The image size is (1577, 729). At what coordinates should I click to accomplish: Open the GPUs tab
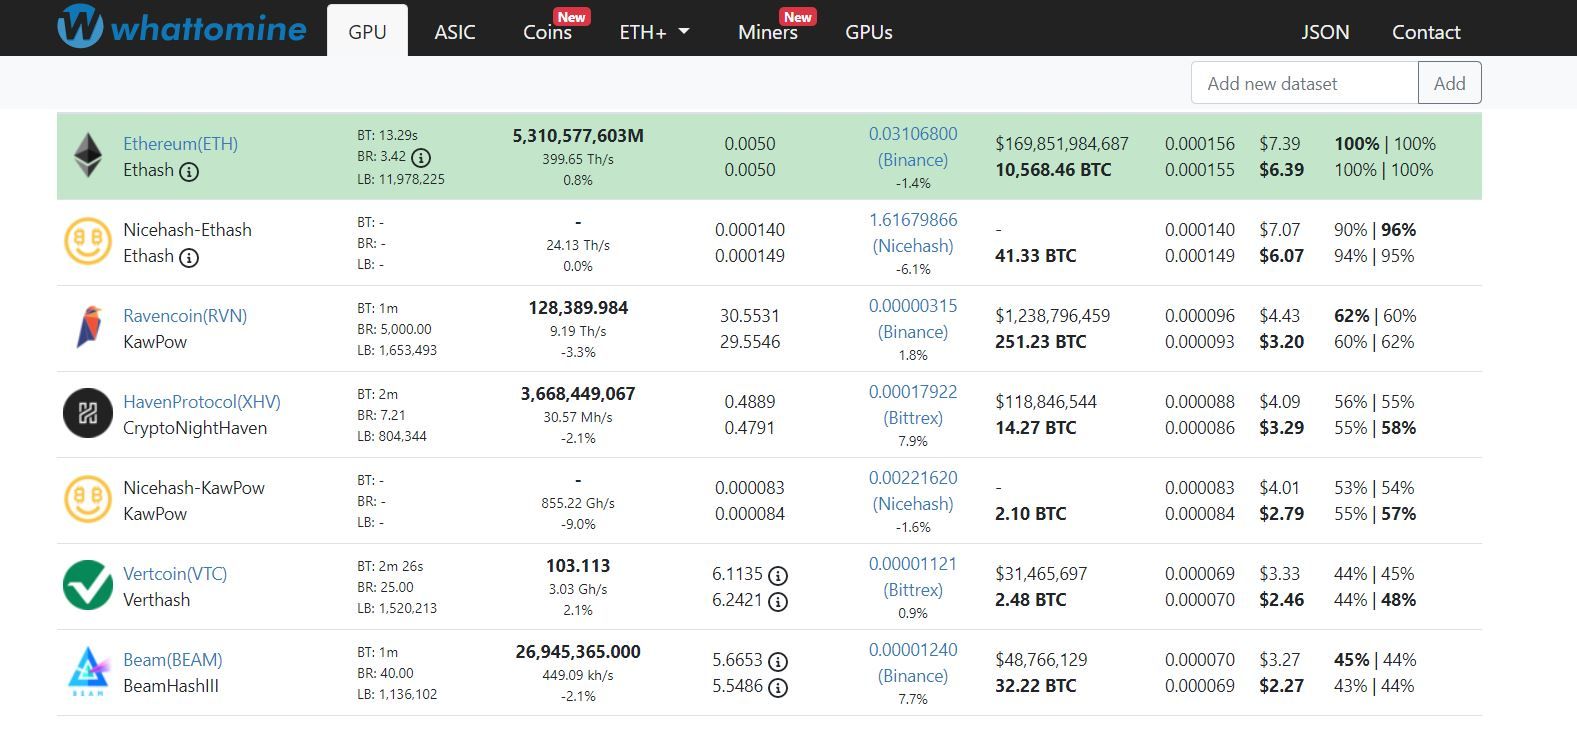click(x=869, y=31)
